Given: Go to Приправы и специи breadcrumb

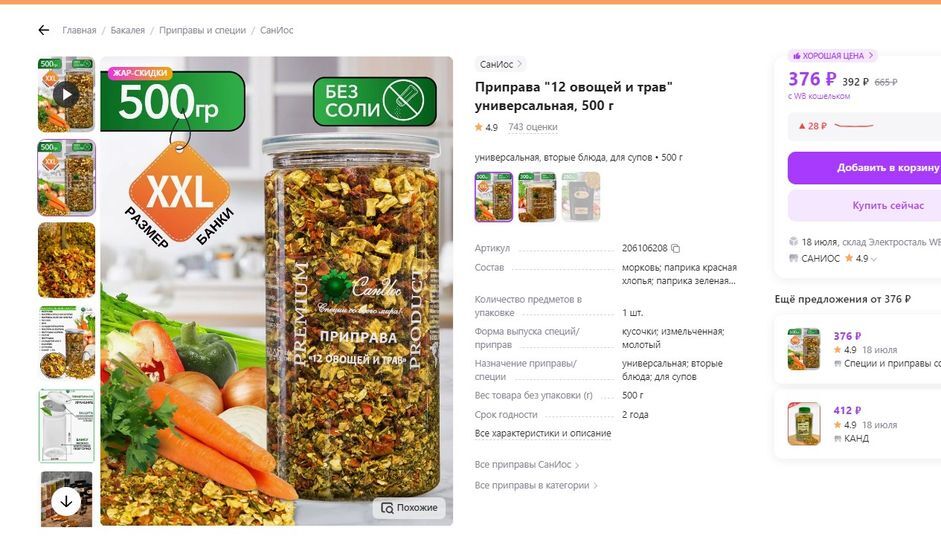Looking at the screenshot, I should tap(202, 30).
